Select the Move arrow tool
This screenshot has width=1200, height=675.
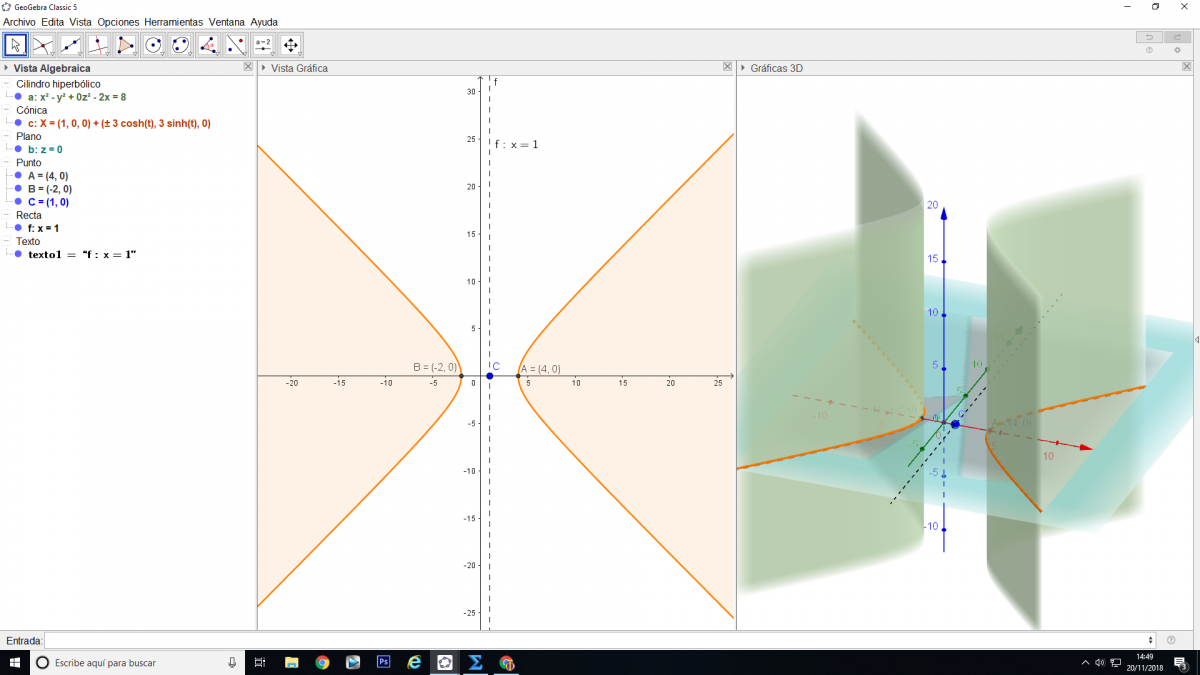click(x=16, y=45)
